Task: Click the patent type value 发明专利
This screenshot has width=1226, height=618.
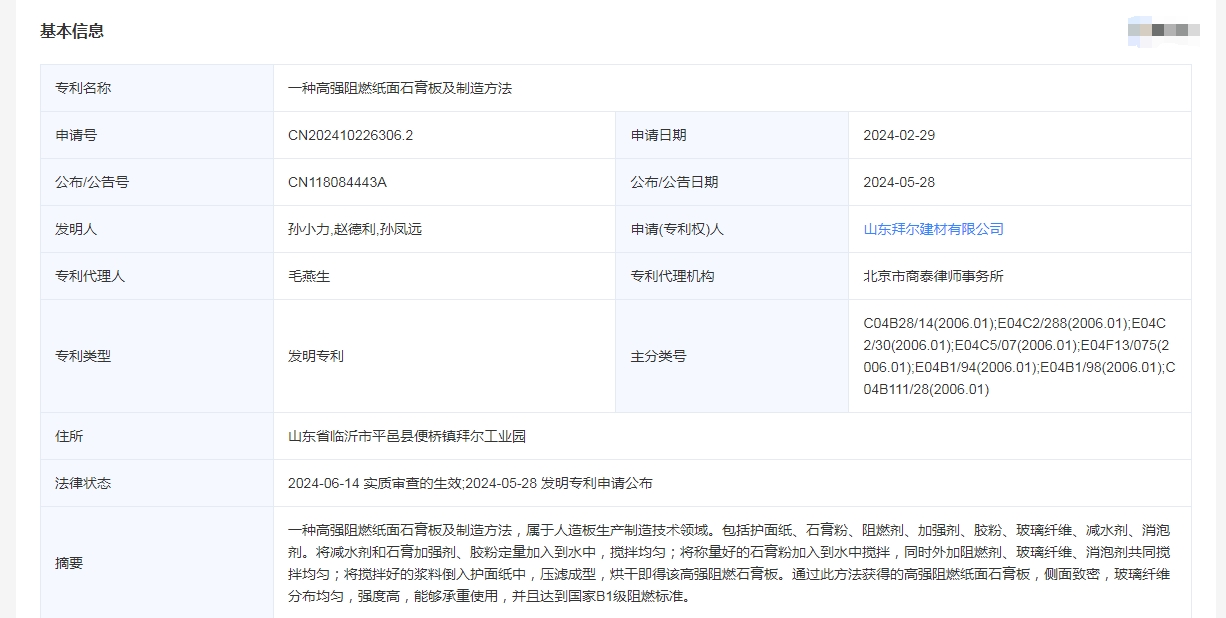Action: pos(316,356)
